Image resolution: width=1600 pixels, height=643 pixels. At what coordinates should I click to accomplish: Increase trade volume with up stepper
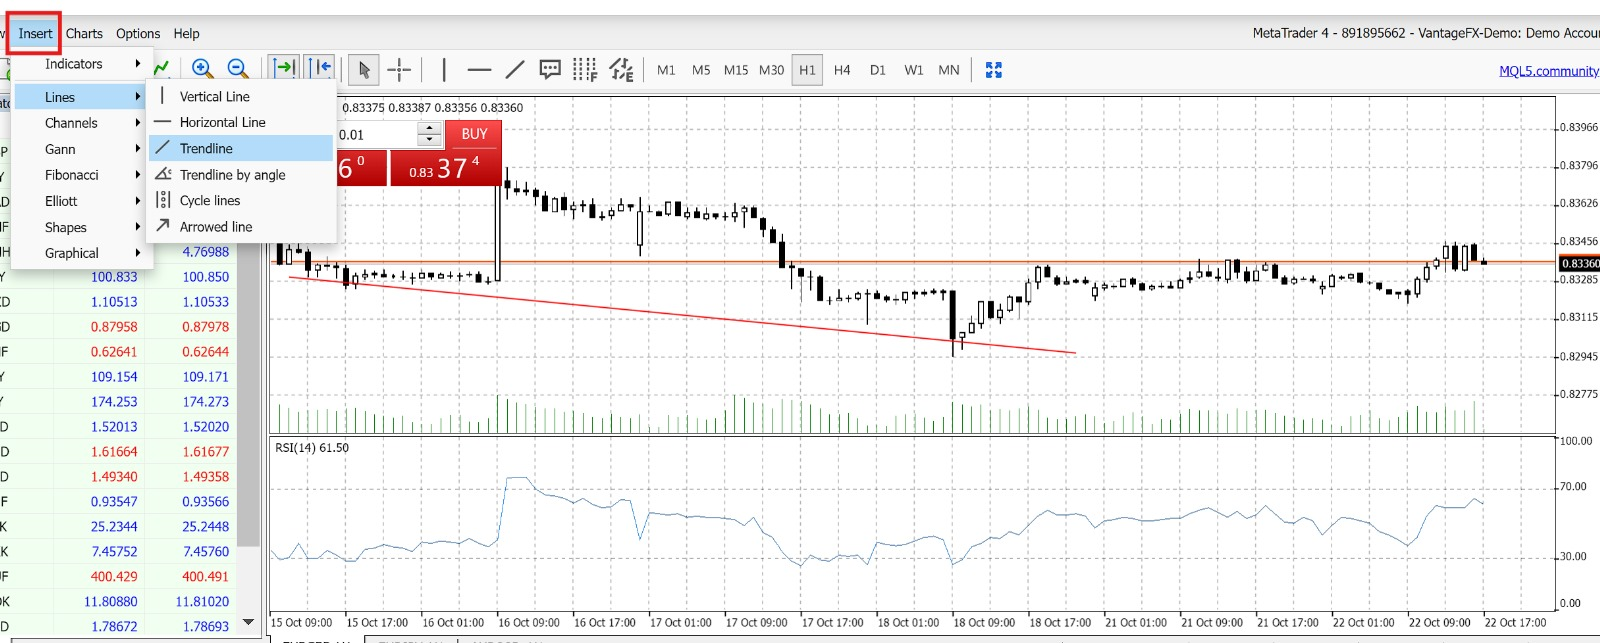(x=430, y=129)
